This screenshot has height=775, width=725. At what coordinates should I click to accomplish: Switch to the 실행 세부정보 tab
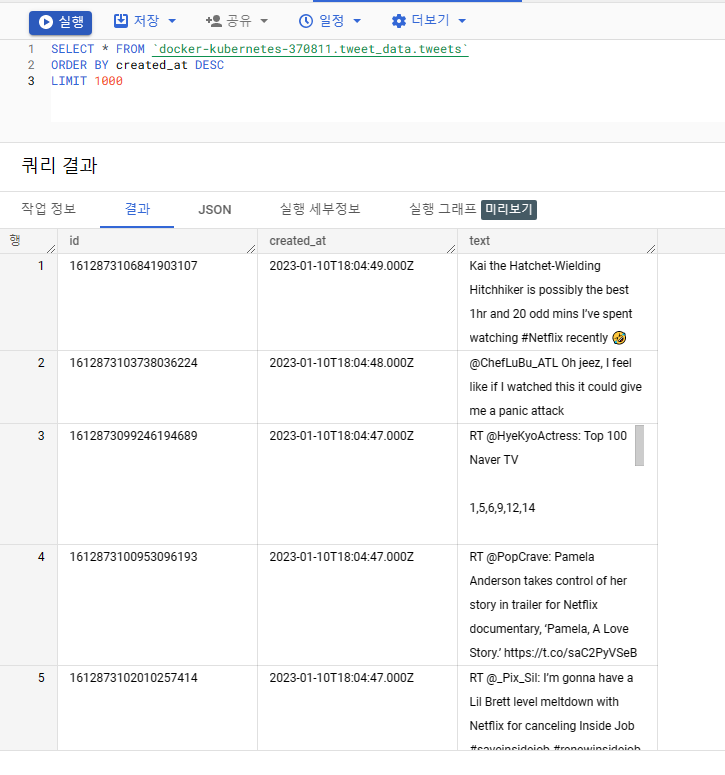coord(320,209)
